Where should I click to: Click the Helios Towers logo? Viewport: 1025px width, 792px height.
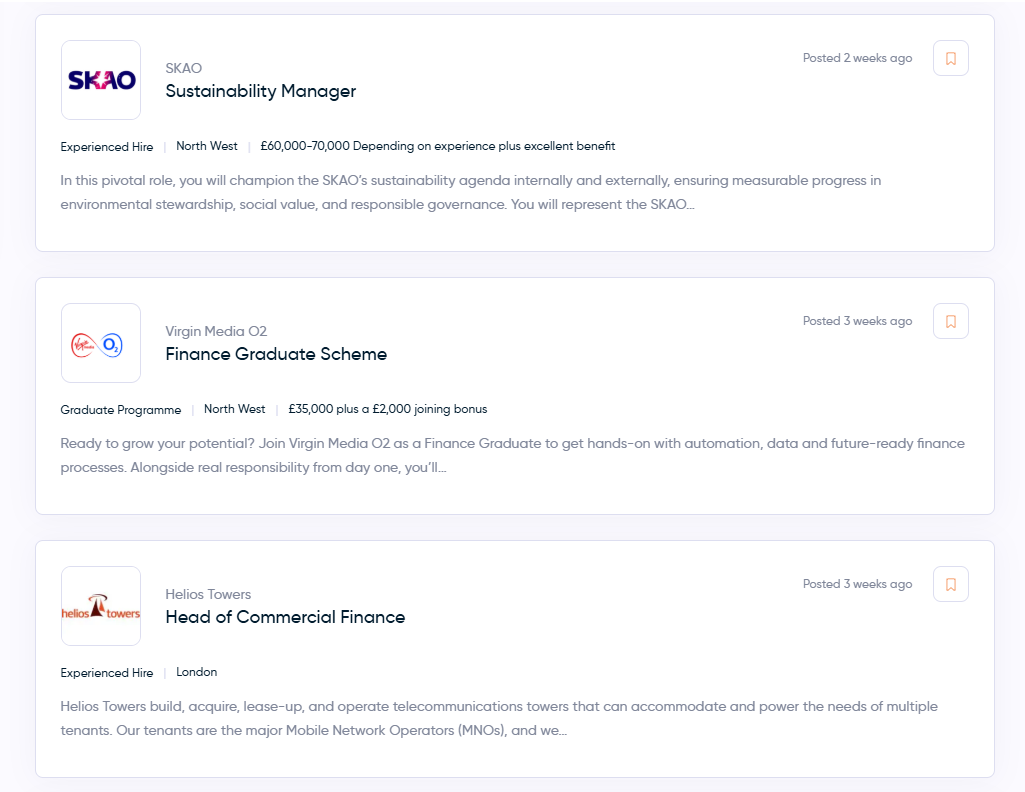101,606
